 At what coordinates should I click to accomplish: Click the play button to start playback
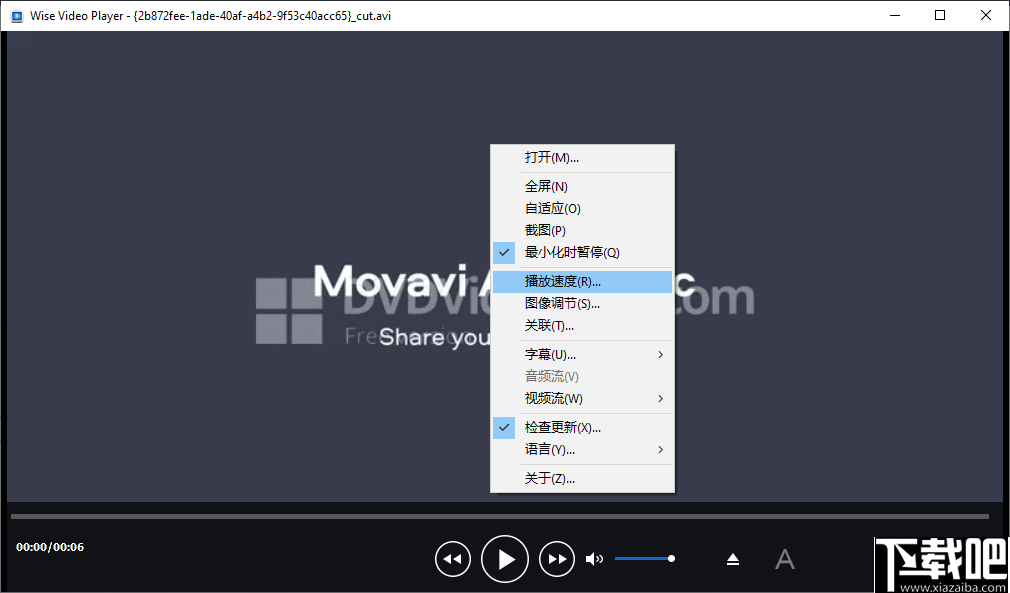[505, 558]
